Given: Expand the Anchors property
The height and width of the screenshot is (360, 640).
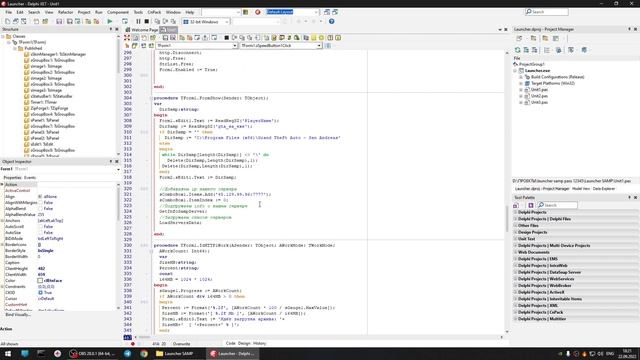Looking at the screenshot, I should coord(2,220).
